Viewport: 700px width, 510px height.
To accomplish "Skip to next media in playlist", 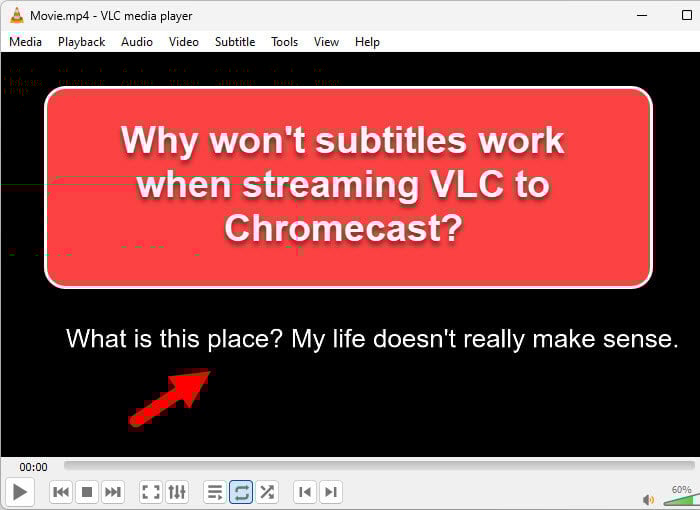I will pyautogui.click(x=112, y=492).
